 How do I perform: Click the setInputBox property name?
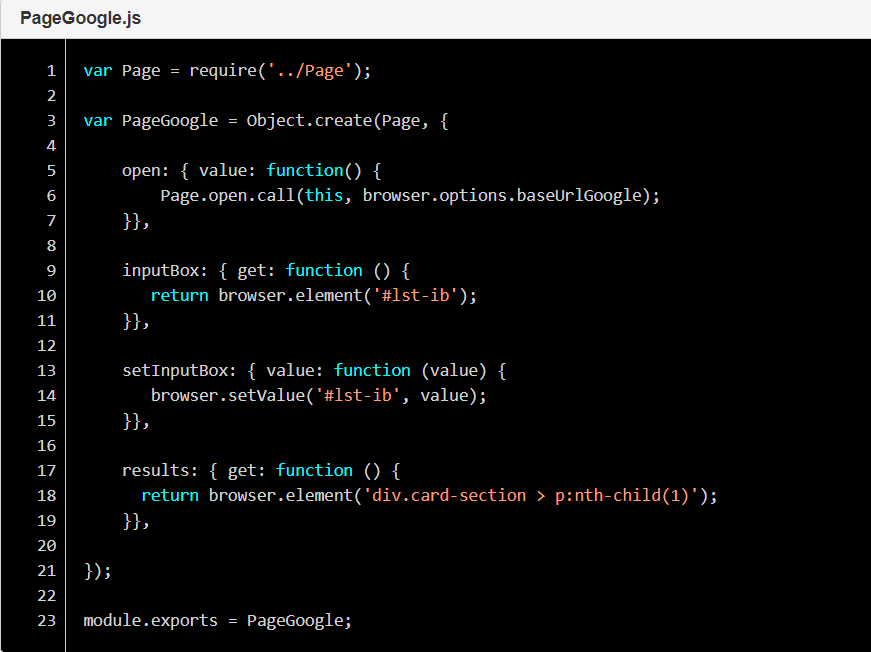tap(175, 370)
